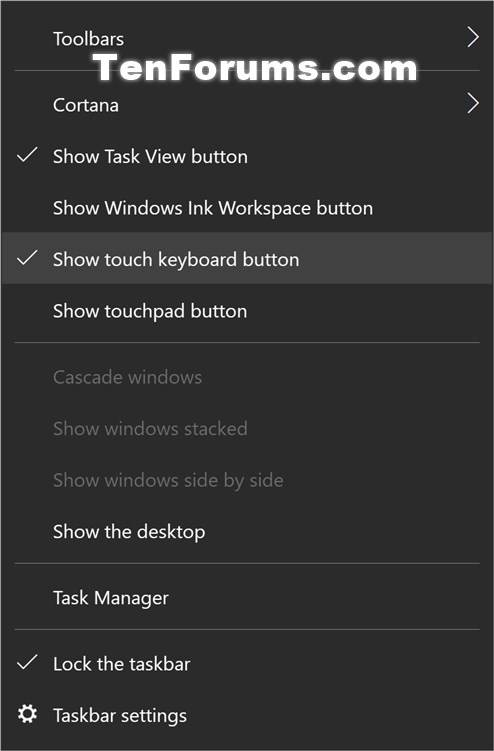The image size is (494, 751).
Task: Expand the Toolbars submenu arrow
Action: [473, 37]
